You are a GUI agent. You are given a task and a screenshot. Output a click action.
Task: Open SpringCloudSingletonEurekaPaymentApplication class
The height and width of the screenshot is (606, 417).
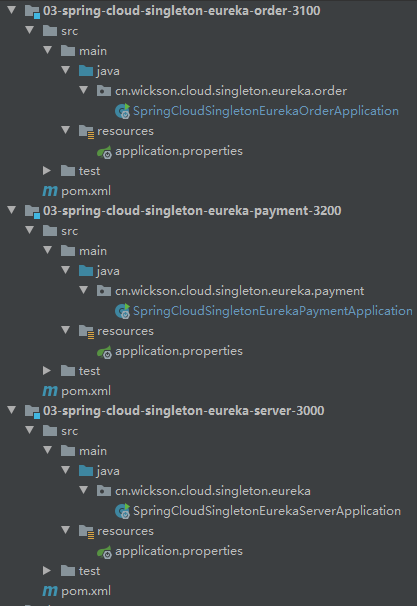tap(272, 311)
